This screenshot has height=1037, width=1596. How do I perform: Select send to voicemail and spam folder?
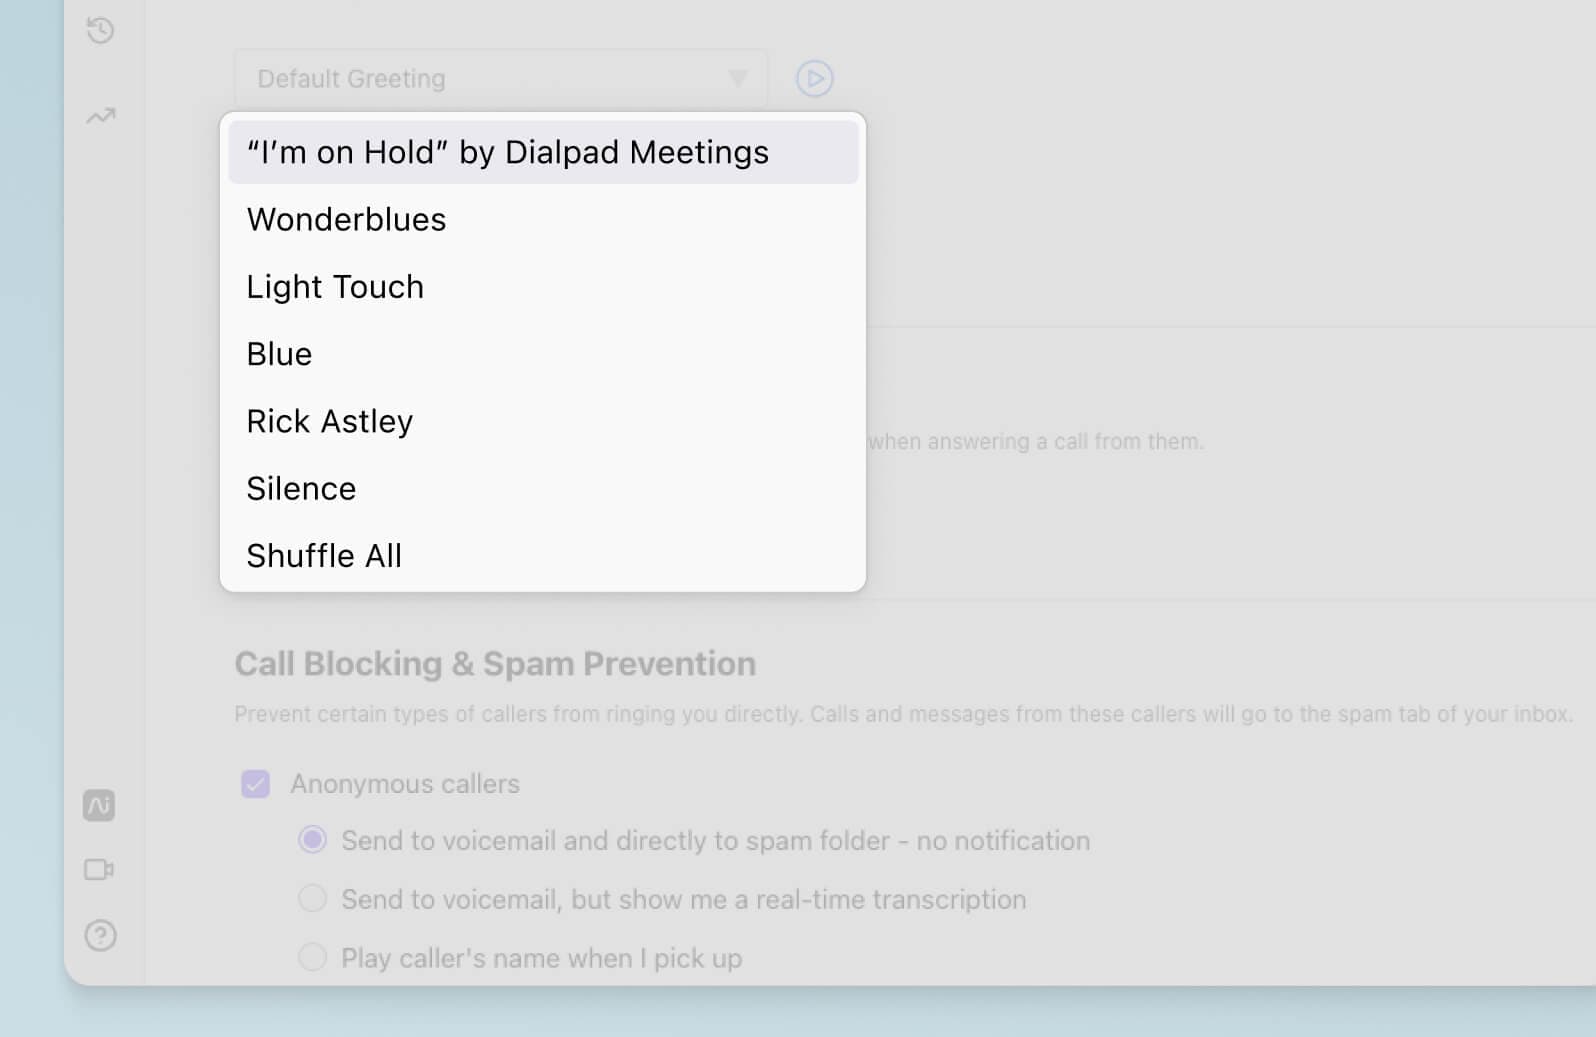(312, 839)
